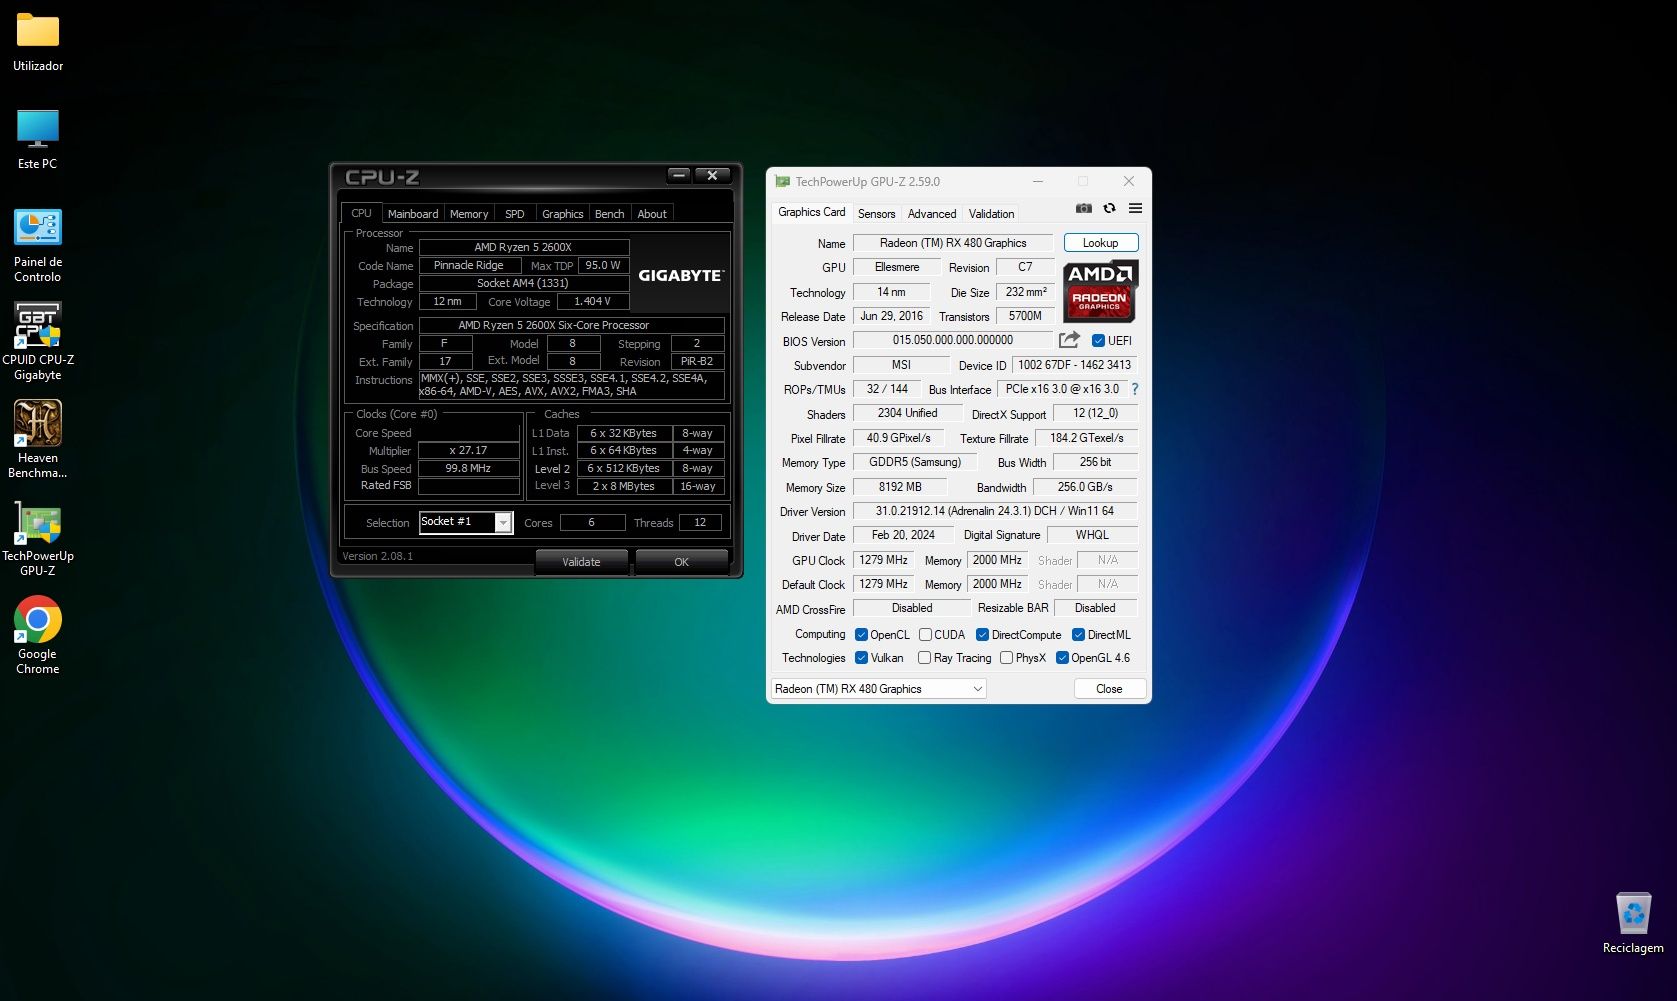Screen dimensions: 1677x1001
Task: Open the About tab in CPU-Z
Action: [x=652, y=213]
